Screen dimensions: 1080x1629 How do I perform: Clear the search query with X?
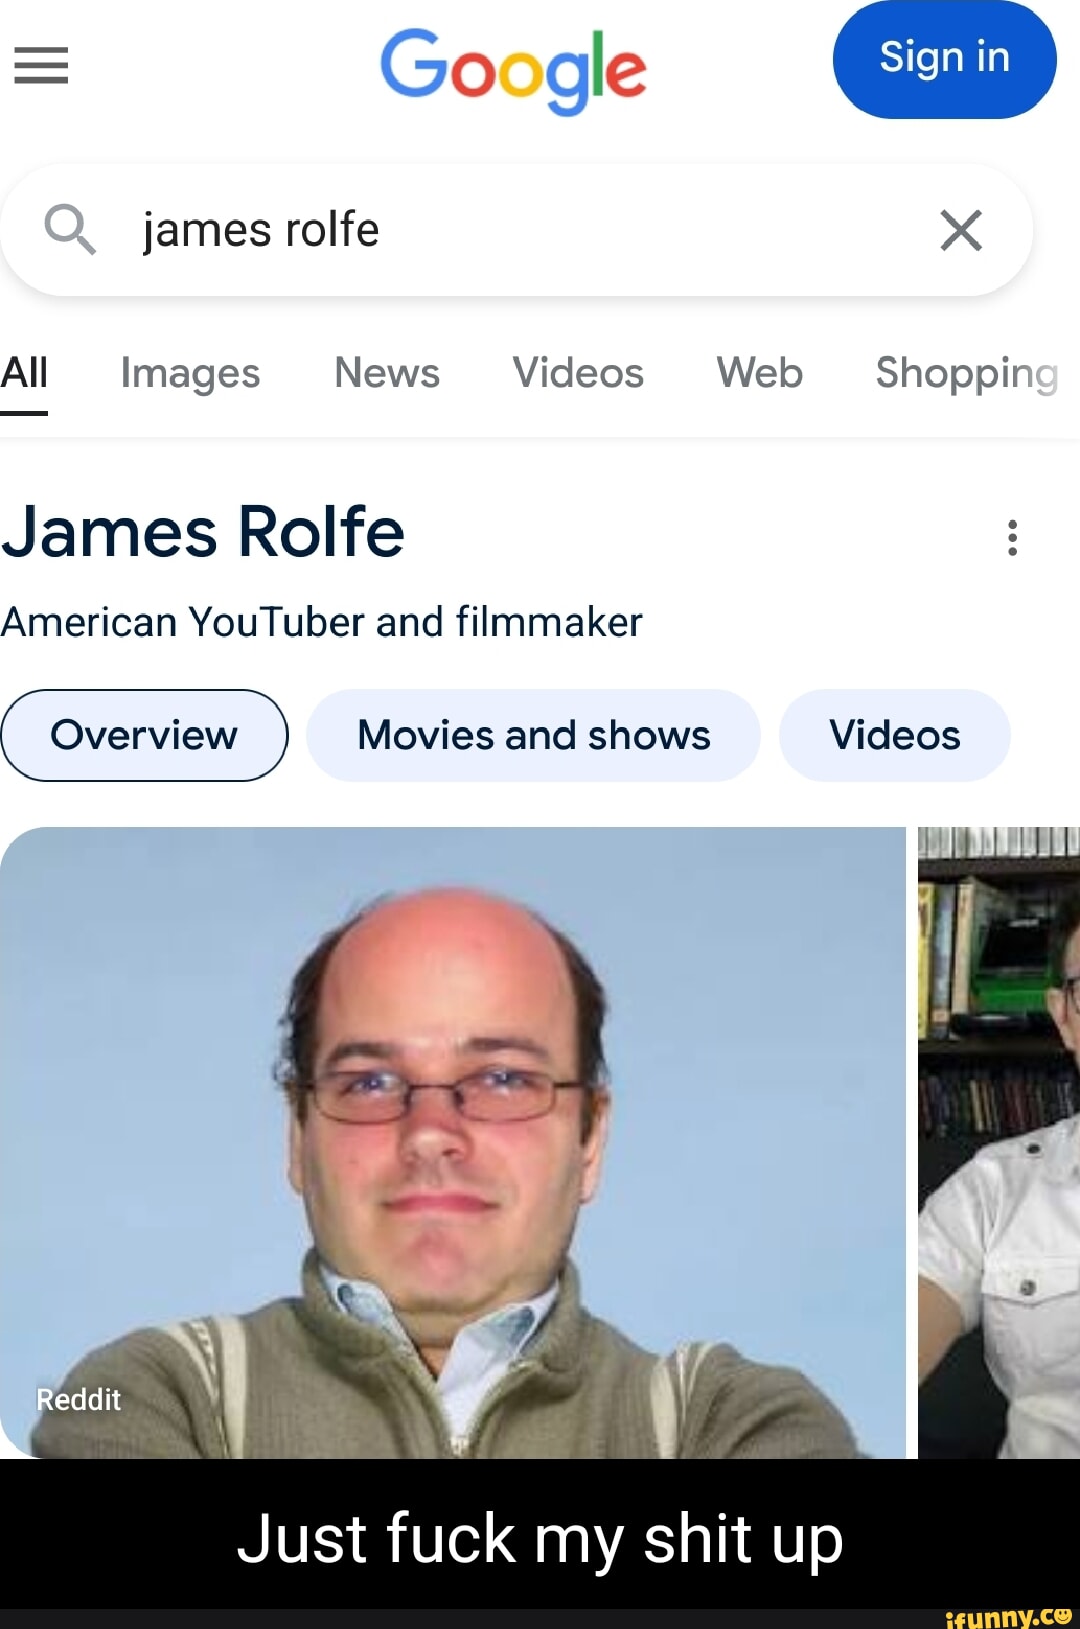[x=960, y=230]
